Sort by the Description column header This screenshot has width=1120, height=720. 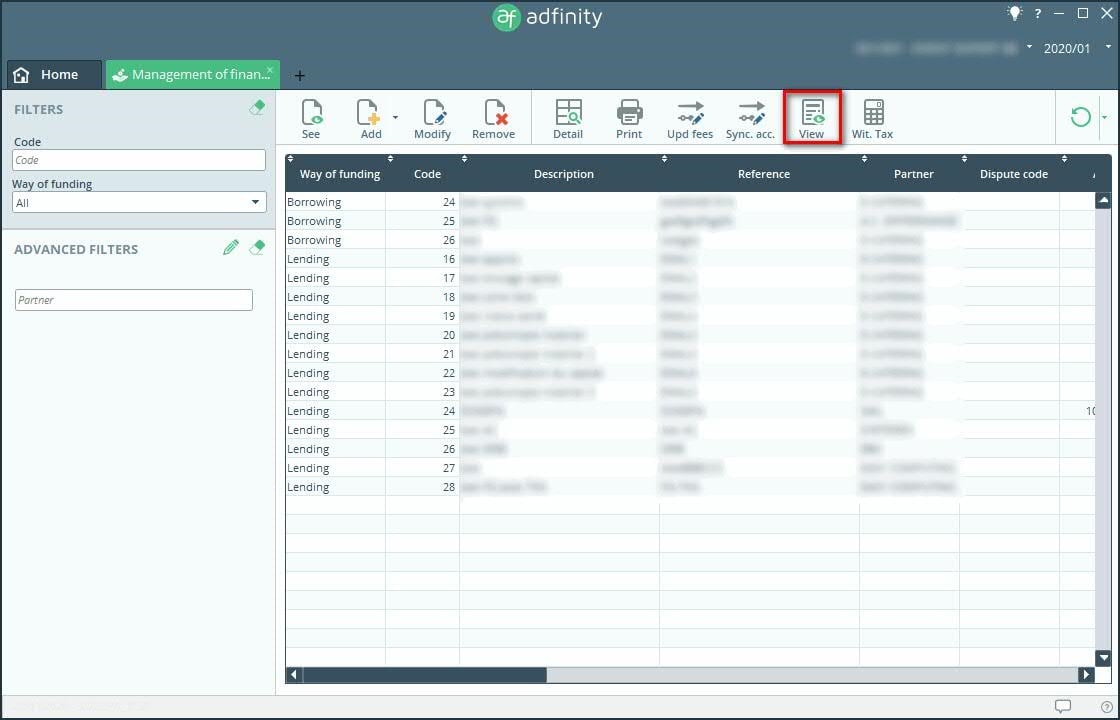tap(563, 174)
